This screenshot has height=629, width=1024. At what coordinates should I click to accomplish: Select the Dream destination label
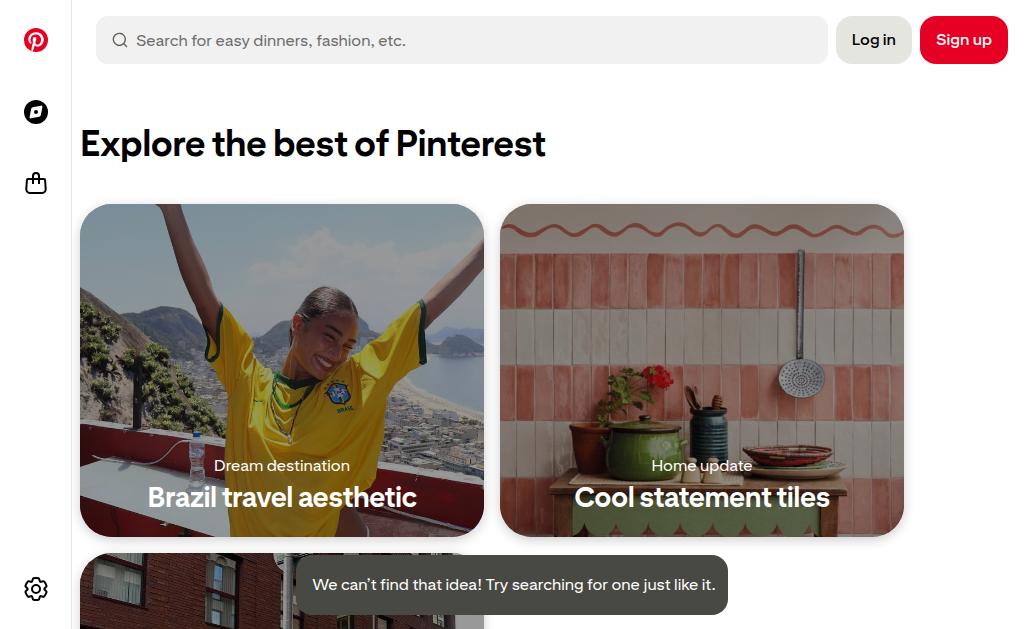[x=281, y=466]
